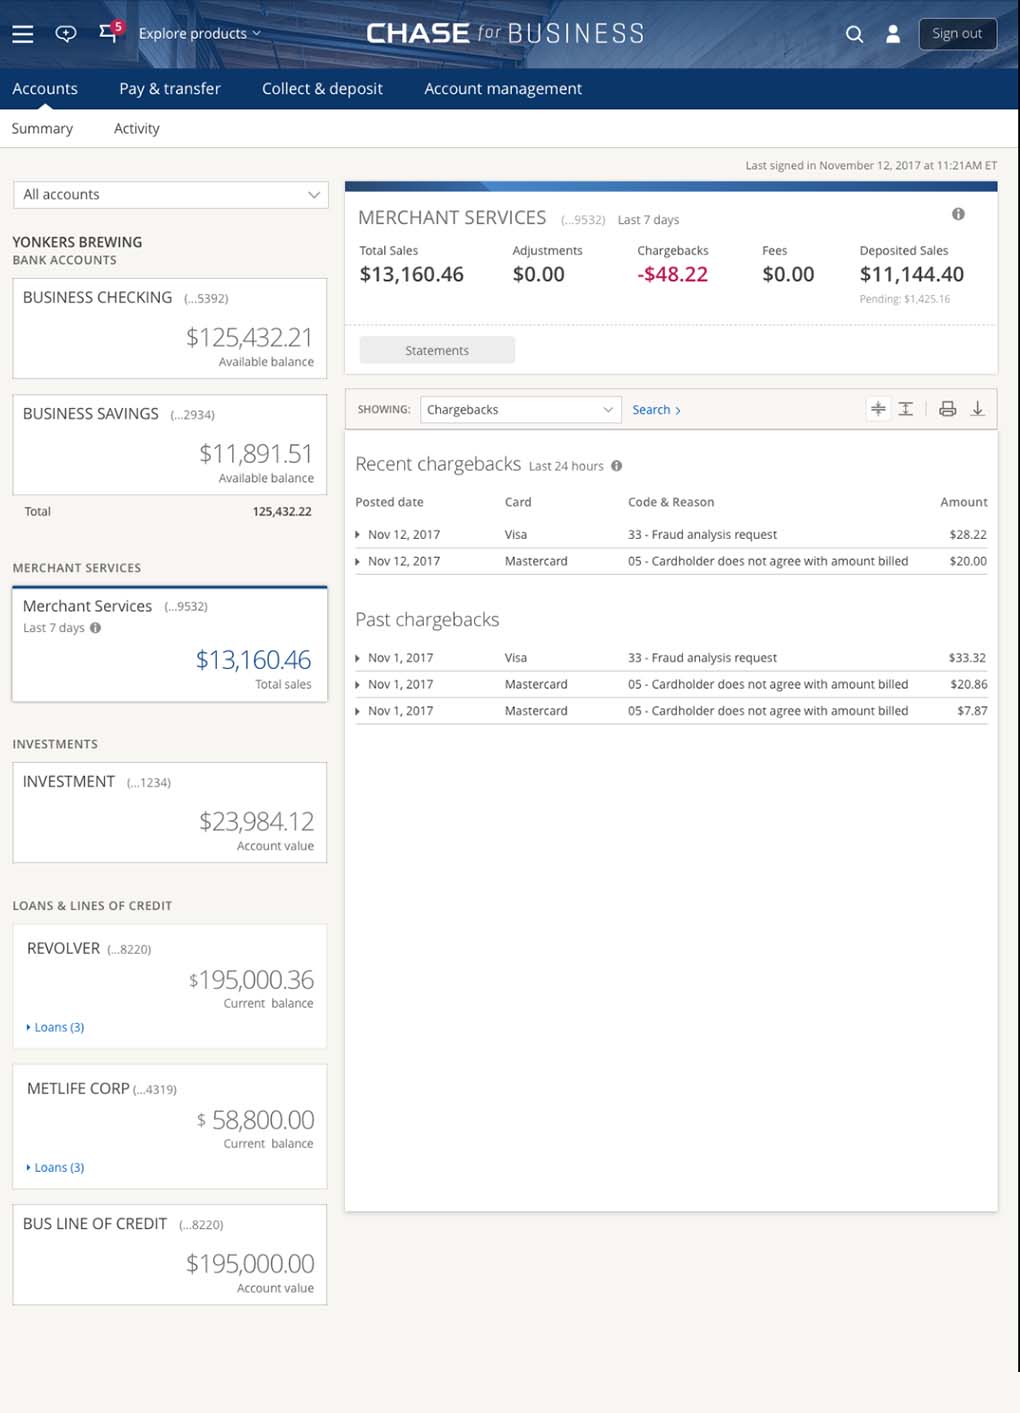Expand Loans (3) under METLIFE CORP
1020x1413 pixels.
pyautogui.click(x=56, y=1168)
